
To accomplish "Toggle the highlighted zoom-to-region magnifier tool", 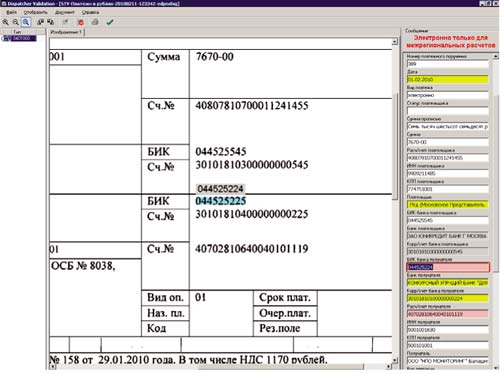I will [x=26, y=22].
